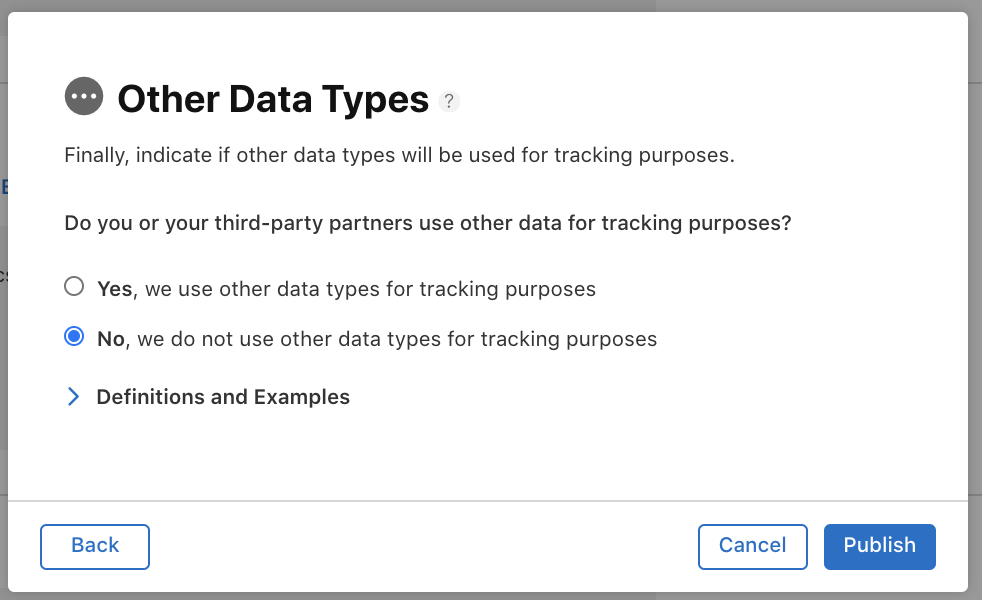
Task: Publish the privacy responses
Action: 879,547
